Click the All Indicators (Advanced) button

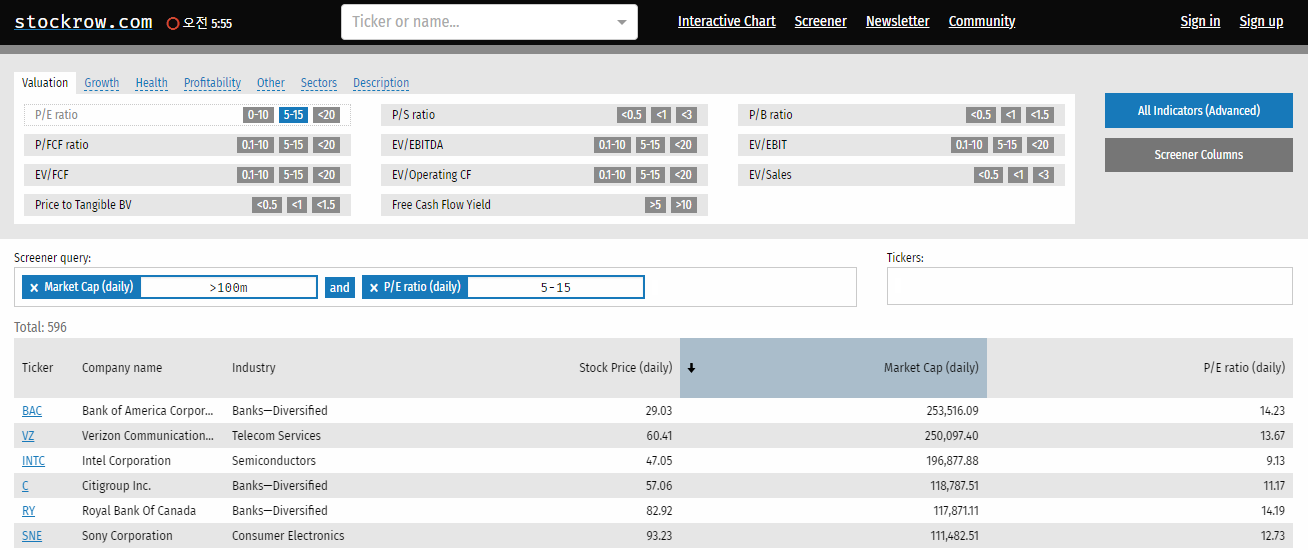pos(1199,111)
